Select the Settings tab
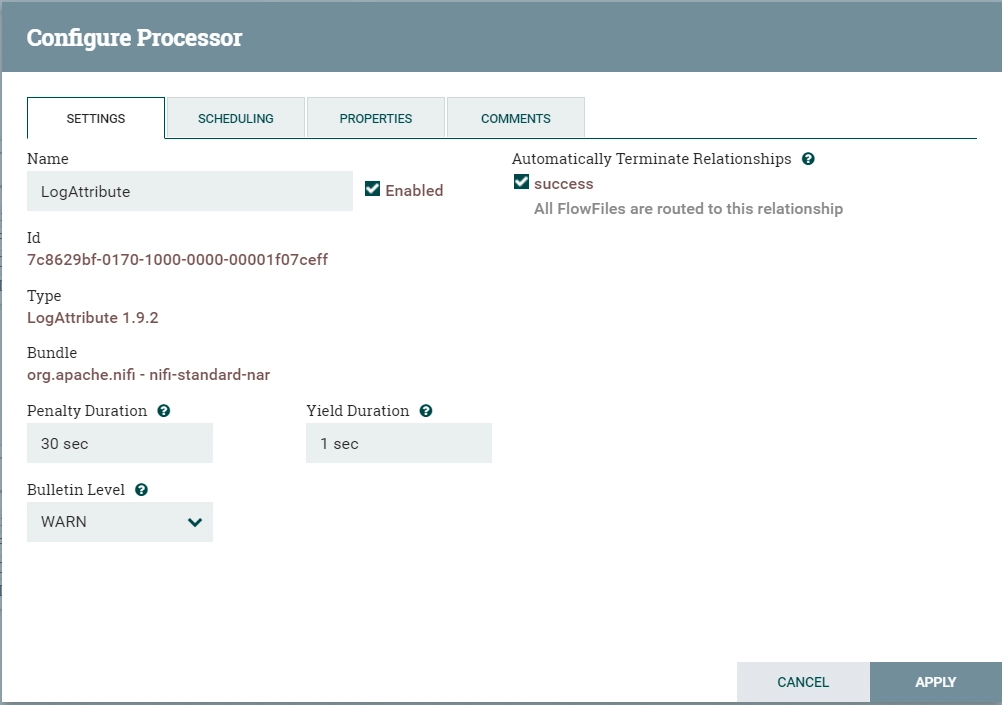This screenshot has height=705, width=1002. click(96, 118)
